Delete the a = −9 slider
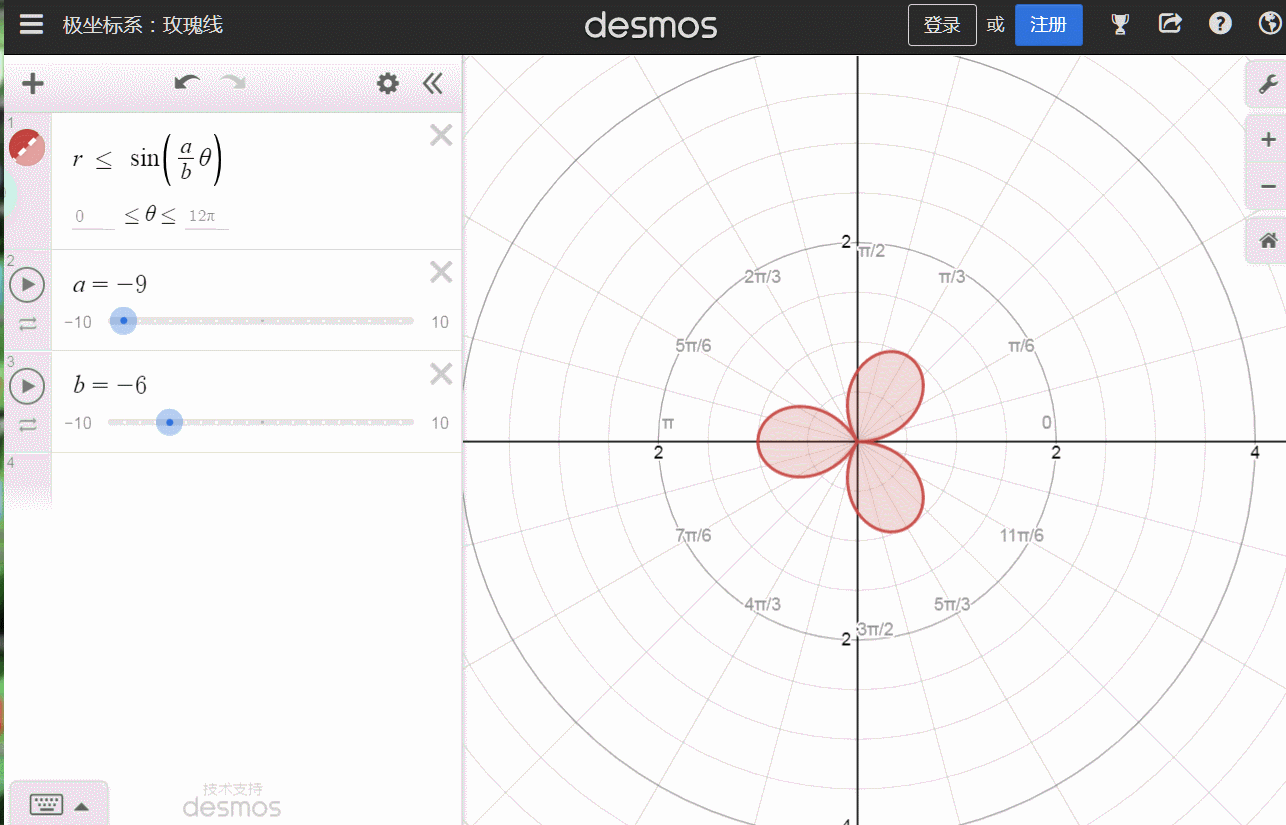Image resolution: width=1286 pixels, height=825 pixels. point(441,272)
